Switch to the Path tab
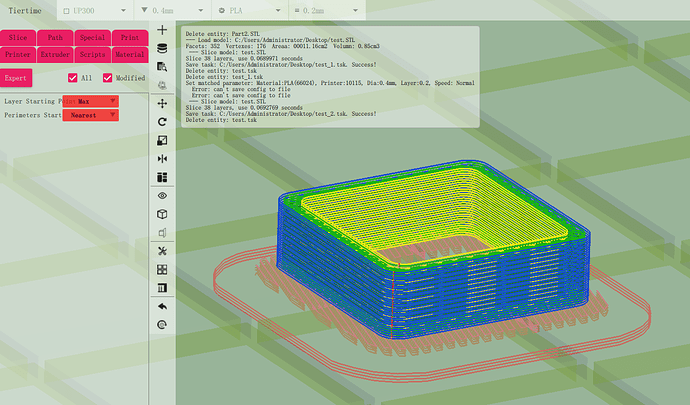Screen dimensions: 690x405 click(x=55, y=38)
